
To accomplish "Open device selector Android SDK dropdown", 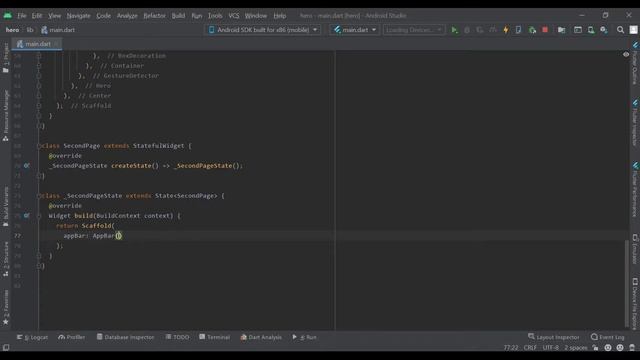I will [263, 30].
